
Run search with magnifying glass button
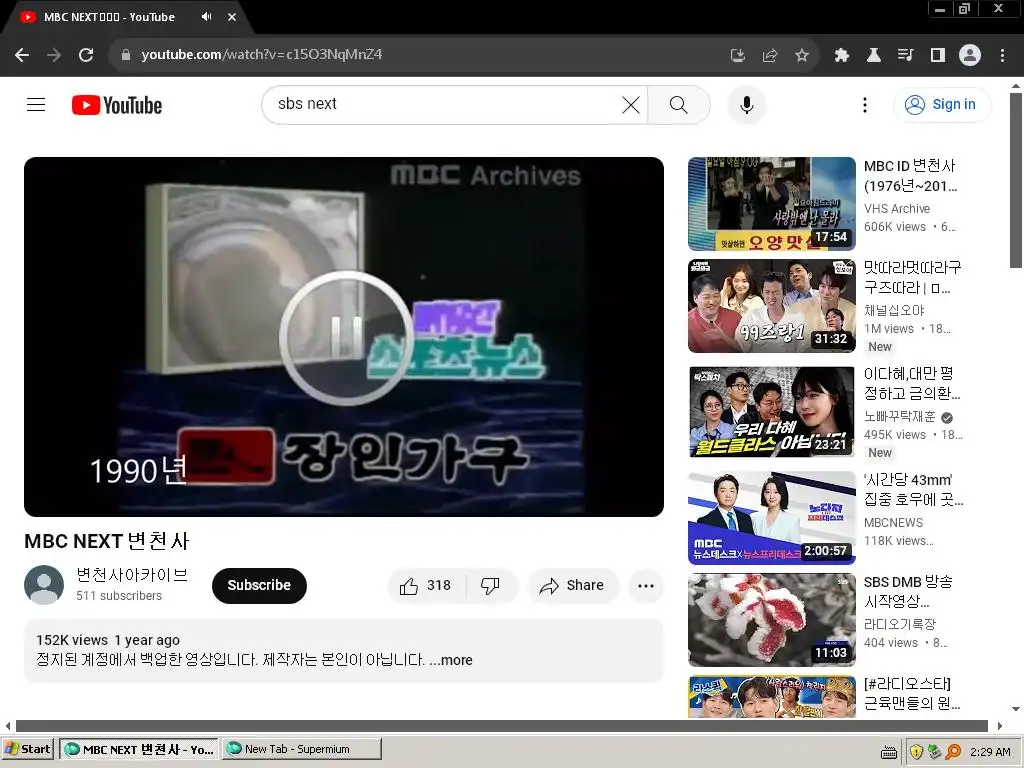pos(679,104)
